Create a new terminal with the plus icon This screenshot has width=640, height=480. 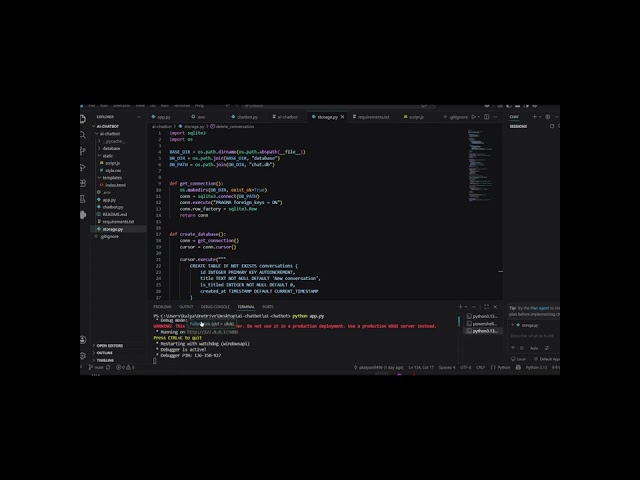(x=460, y=307)
